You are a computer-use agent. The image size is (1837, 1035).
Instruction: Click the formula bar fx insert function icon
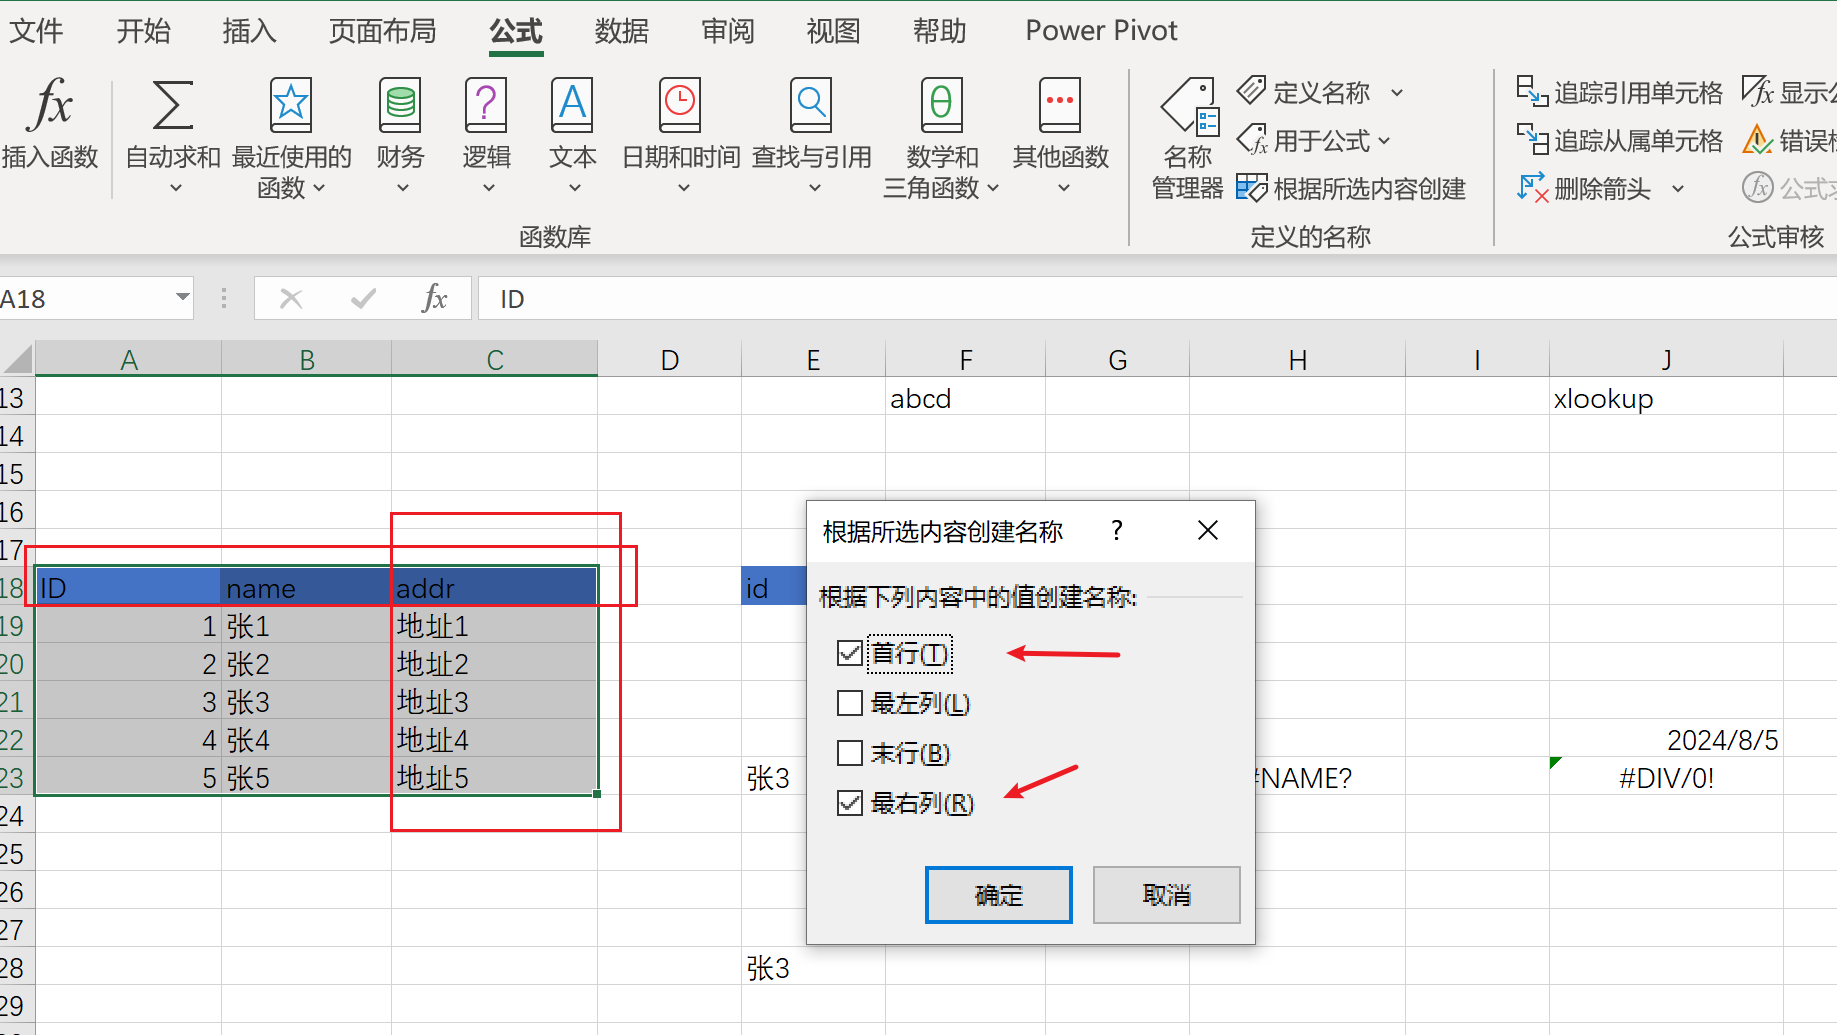(435, 298)
